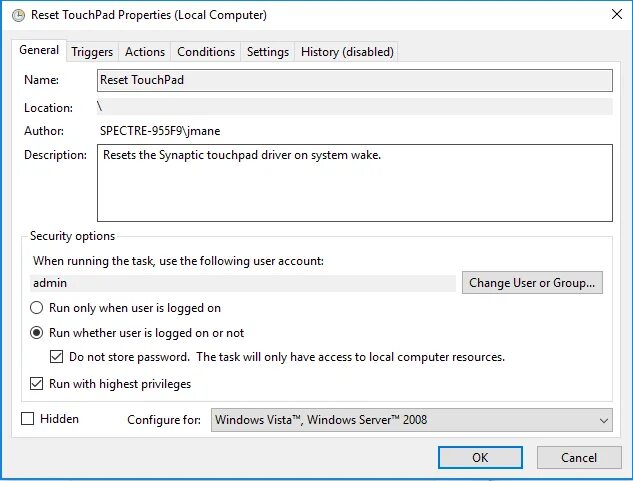Click the Change User or Group button
This screenshot has width=633, height=481.
tap(532, 283)
